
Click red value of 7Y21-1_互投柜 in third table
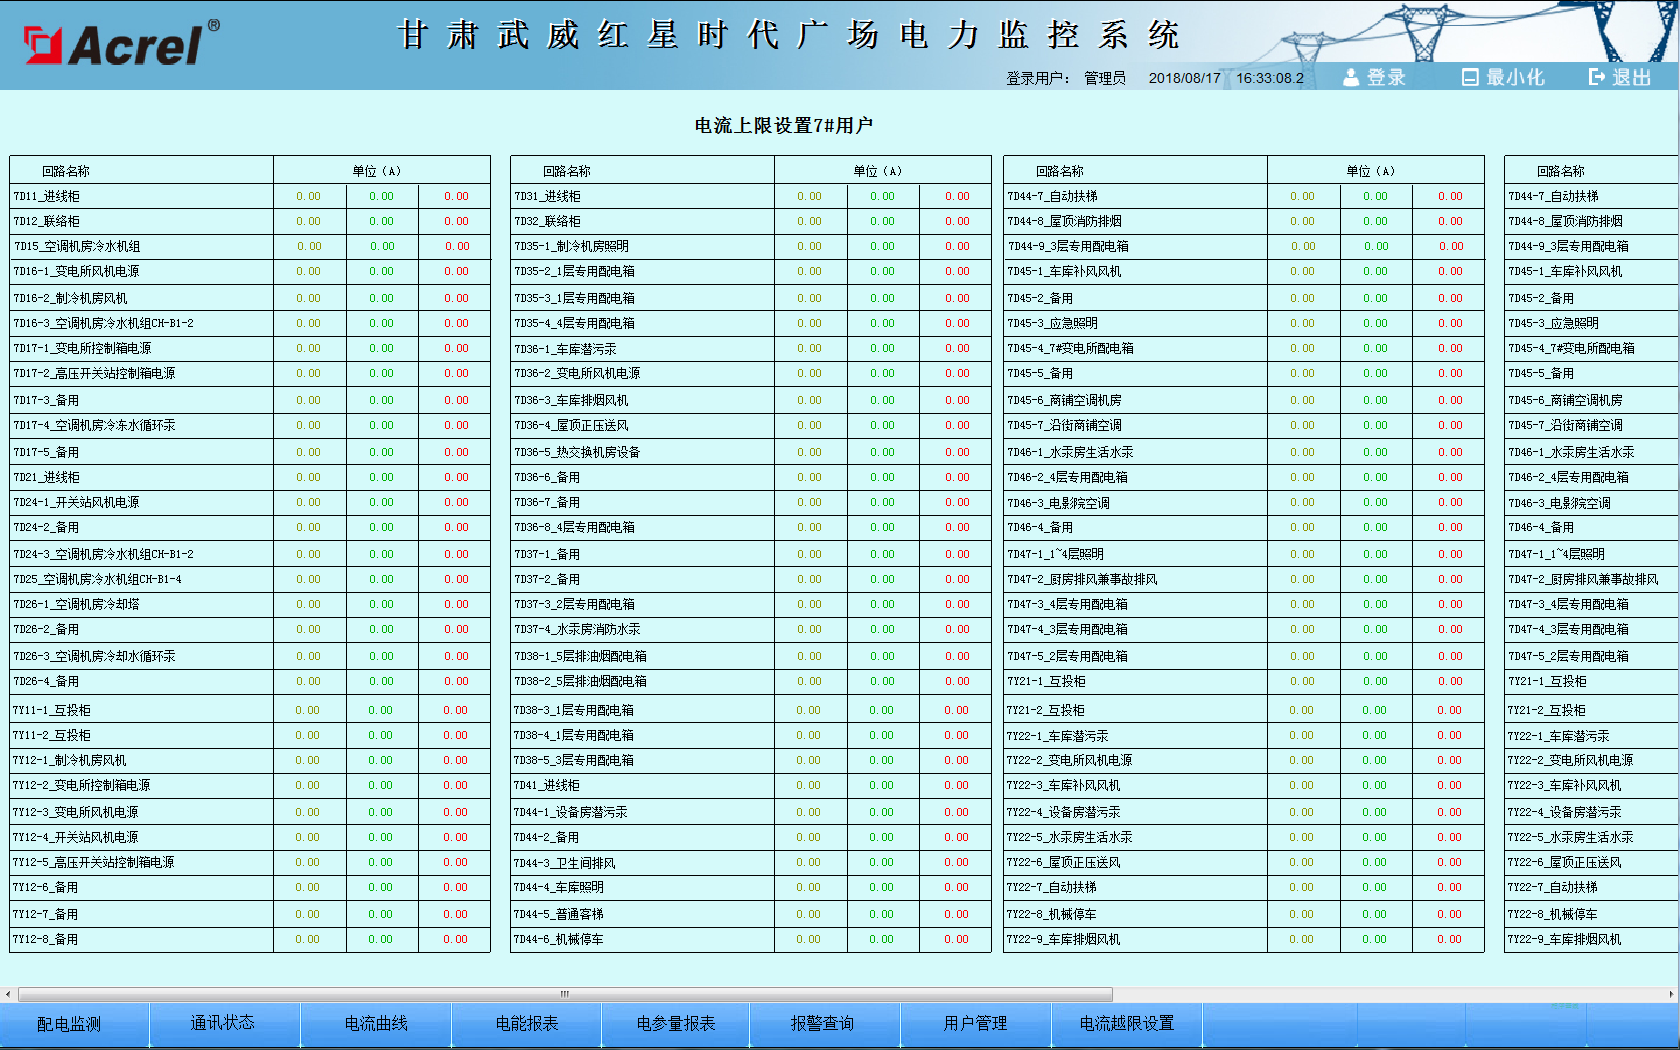click(1450, 682)
